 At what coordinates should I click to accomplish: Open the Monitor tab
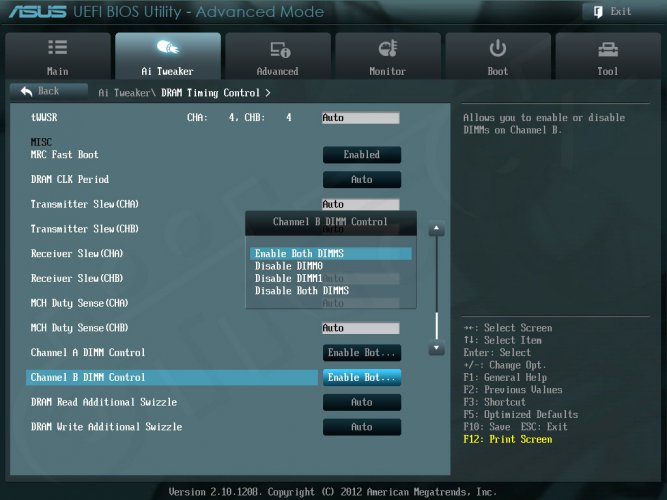(x=388, y=56)
